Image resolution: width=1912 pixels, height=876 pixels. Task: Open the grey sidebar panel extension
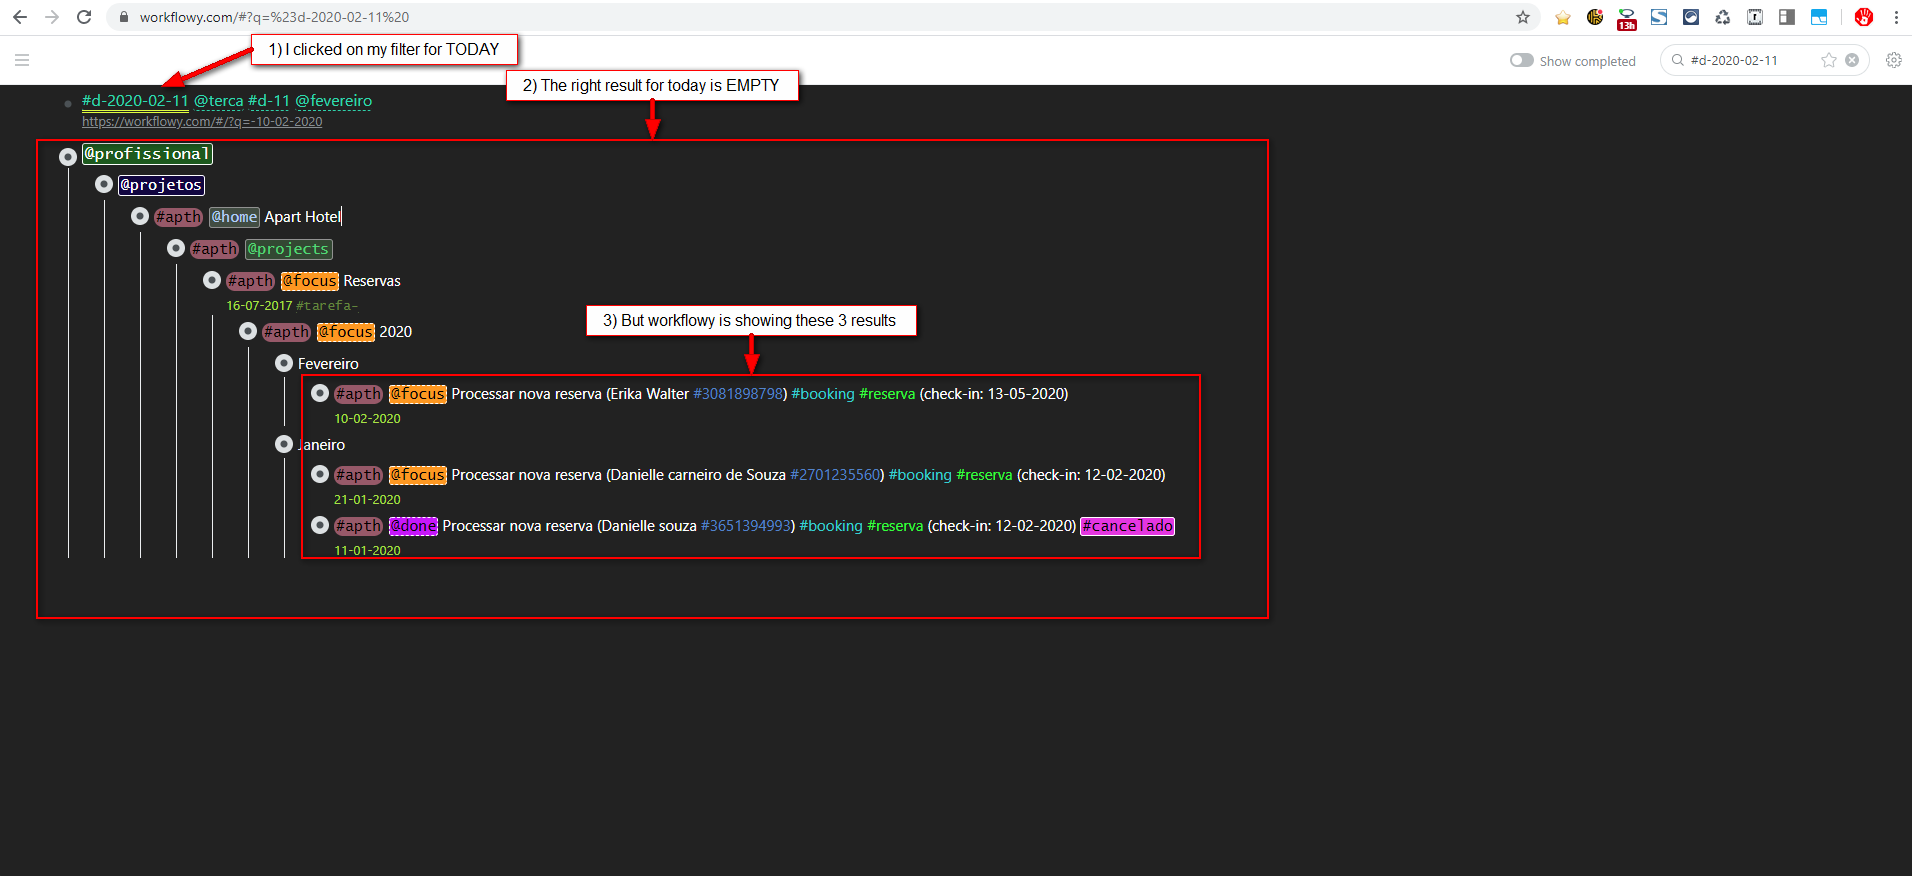1787,17
